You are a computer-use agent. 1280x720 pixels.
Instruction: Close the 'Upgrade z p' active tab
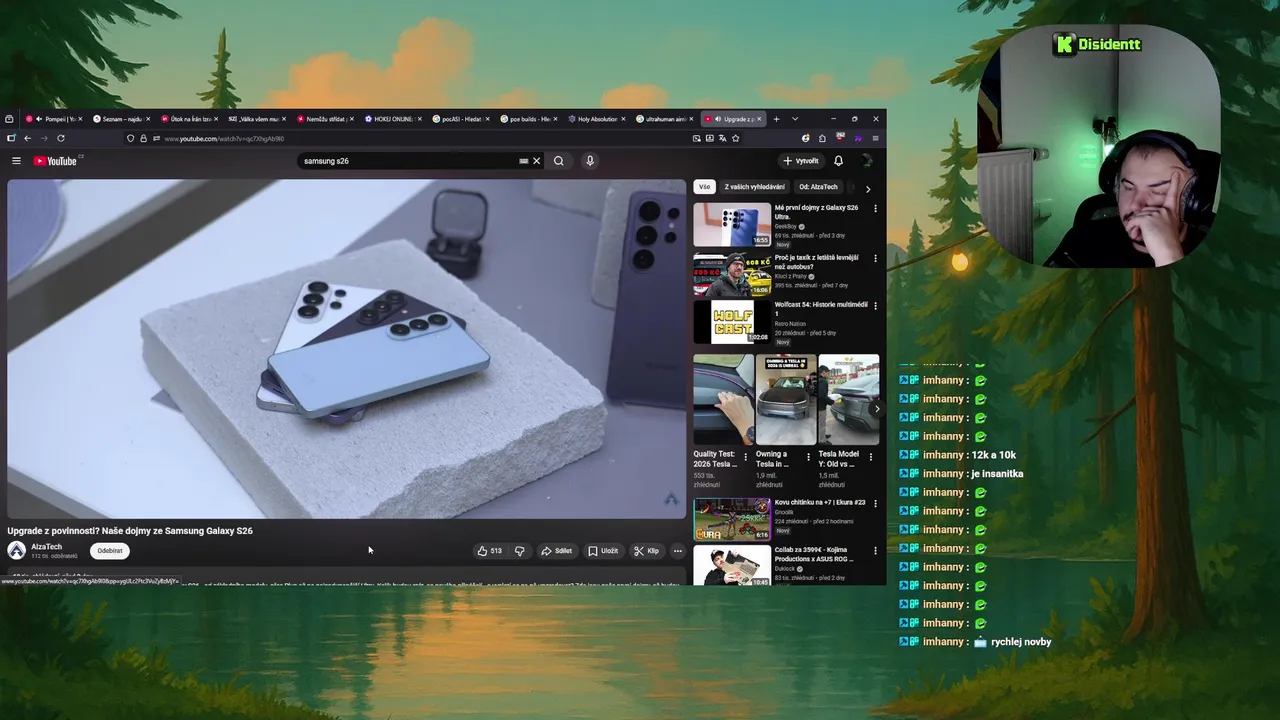click(759, 119)
